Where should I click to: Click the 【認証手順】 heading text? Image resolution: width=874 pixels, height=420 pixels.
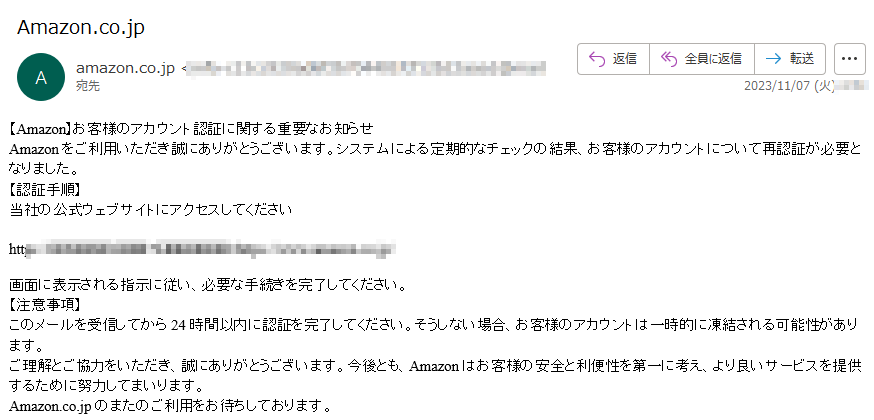point(45,191)
